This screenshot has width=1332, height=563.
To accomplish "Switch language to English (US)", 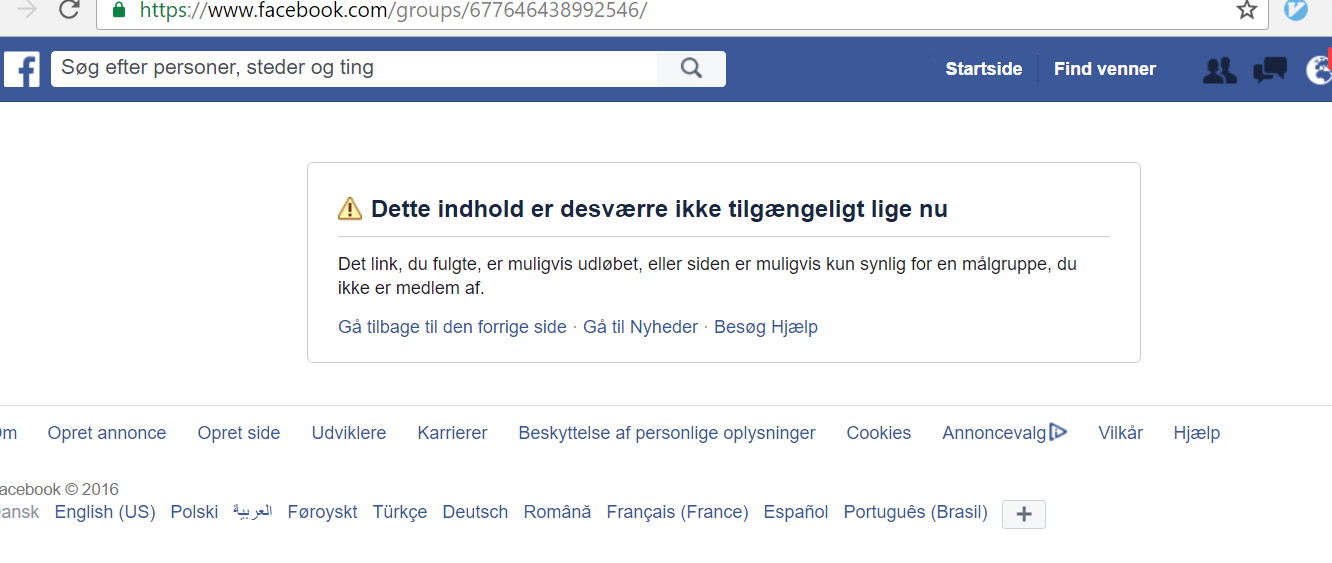I will click(105, 512).
